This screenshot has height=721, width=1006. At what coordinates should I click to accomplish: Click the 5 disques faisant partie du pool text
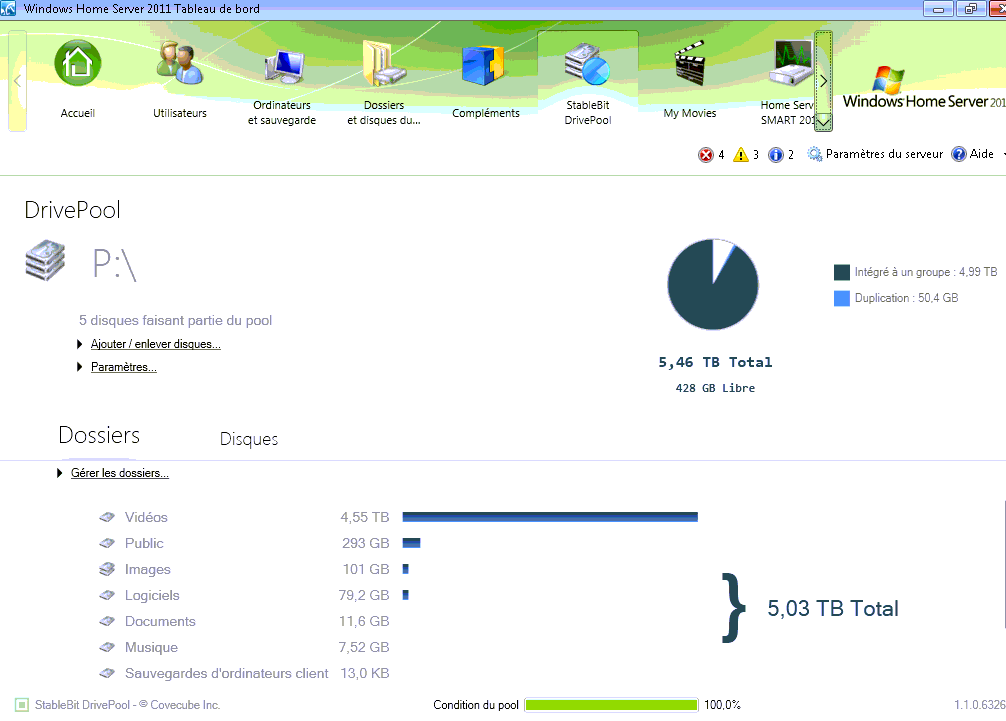[x=175, y=320]
